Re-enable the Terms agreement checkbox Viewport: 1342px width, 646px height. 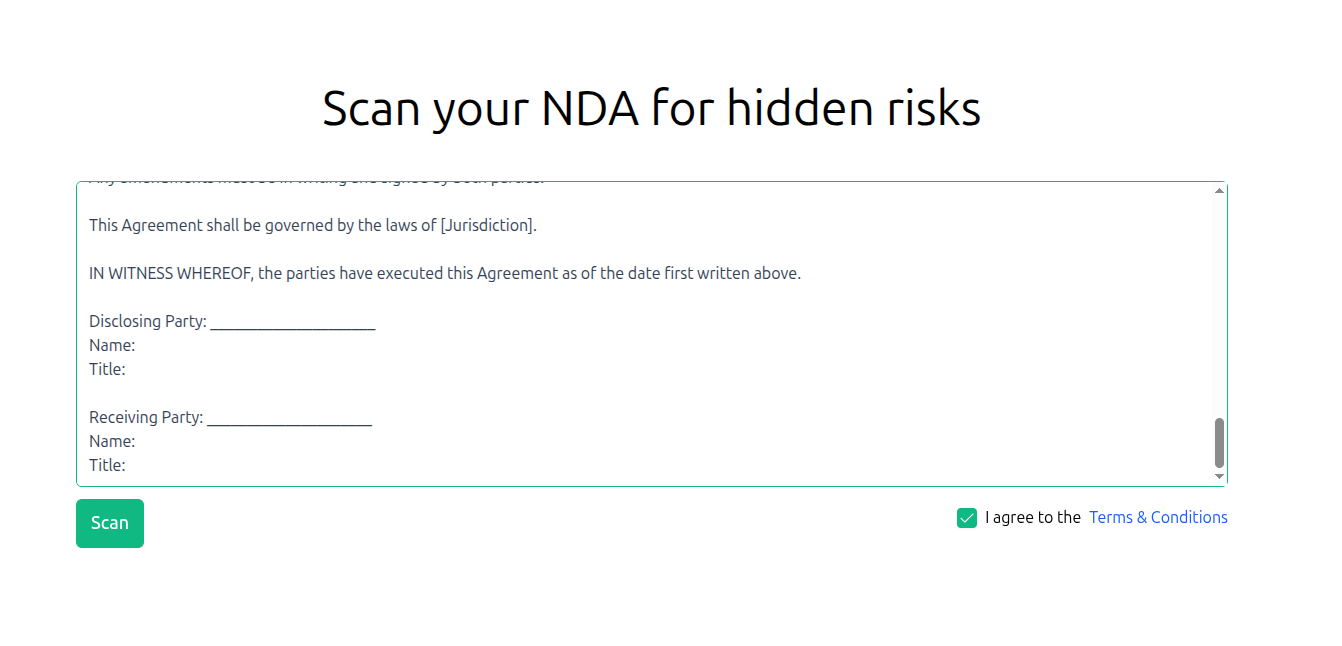(966, 518)
